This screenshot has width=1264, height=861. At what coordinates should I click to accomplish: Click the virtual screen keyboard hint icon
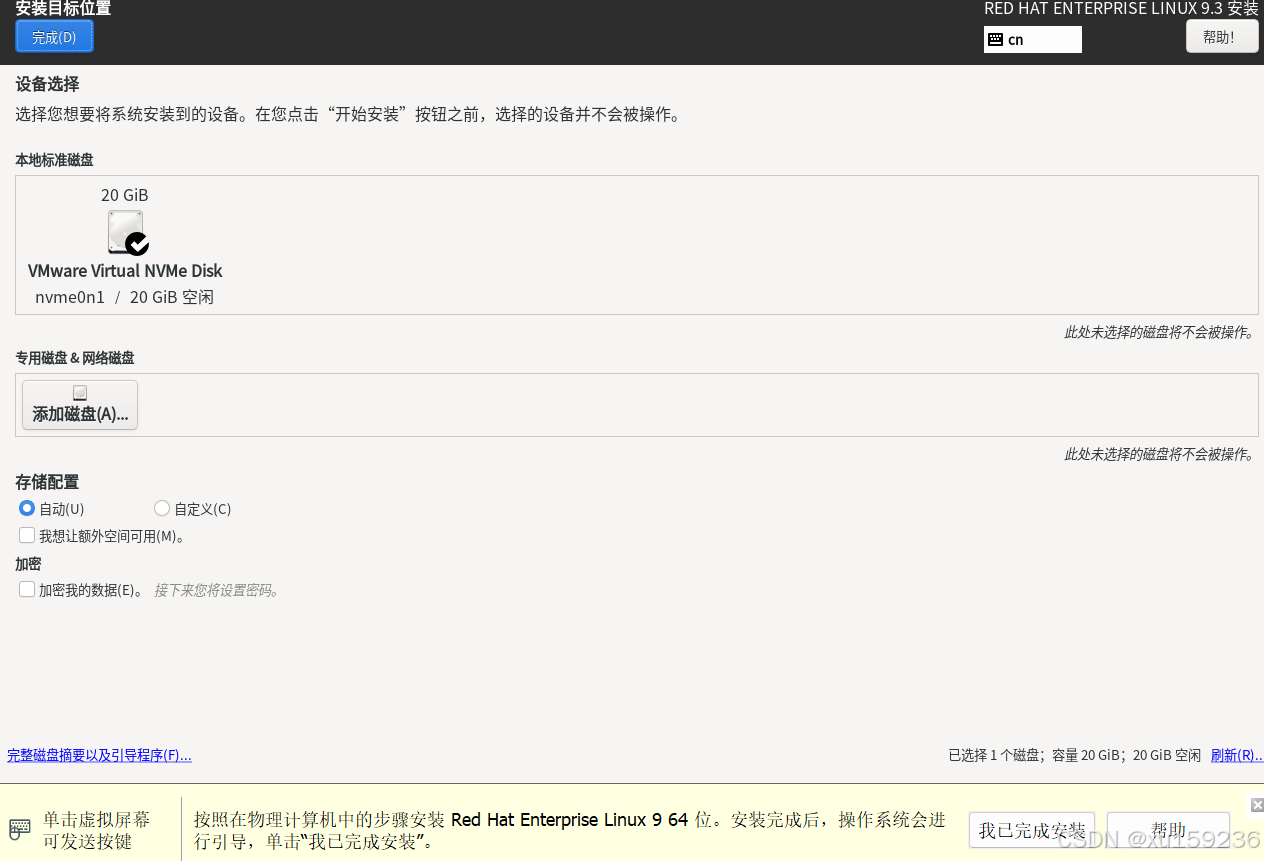[20, 829]
